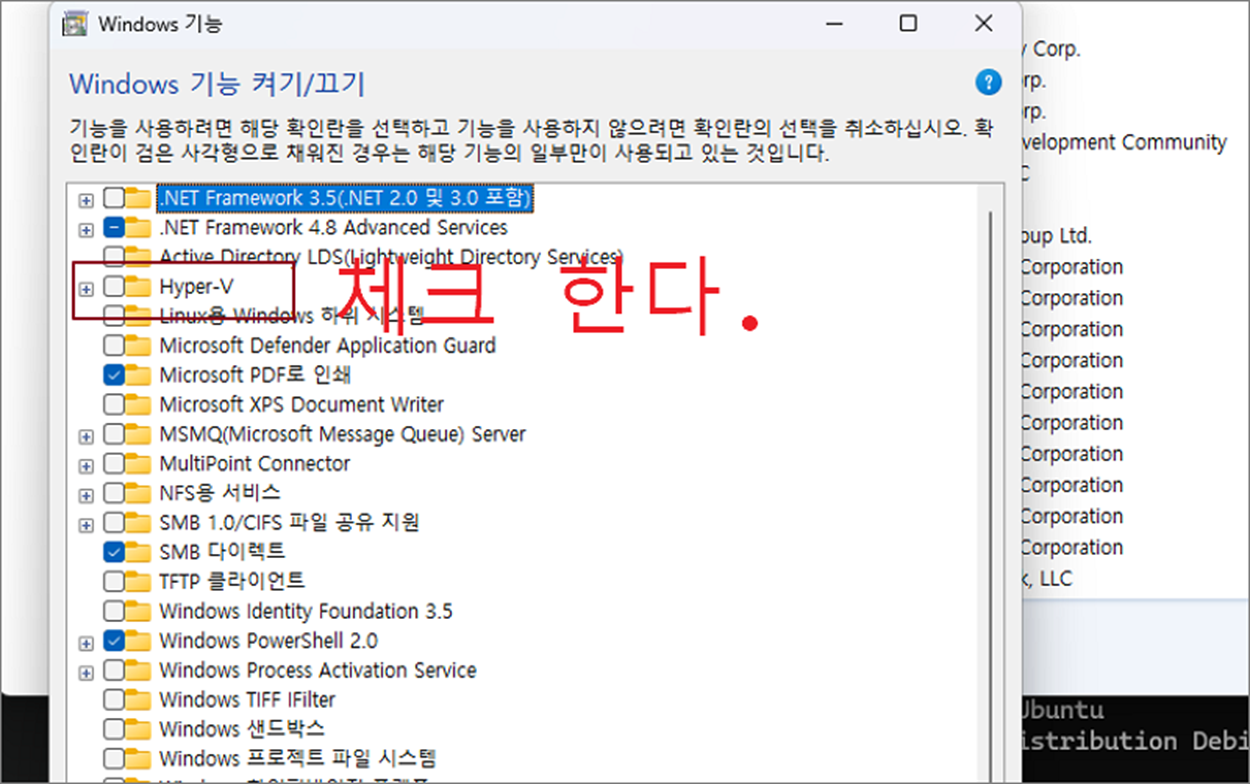
Task: Select .NET Framework 3.5 feature label
Action: pos(345,199)
